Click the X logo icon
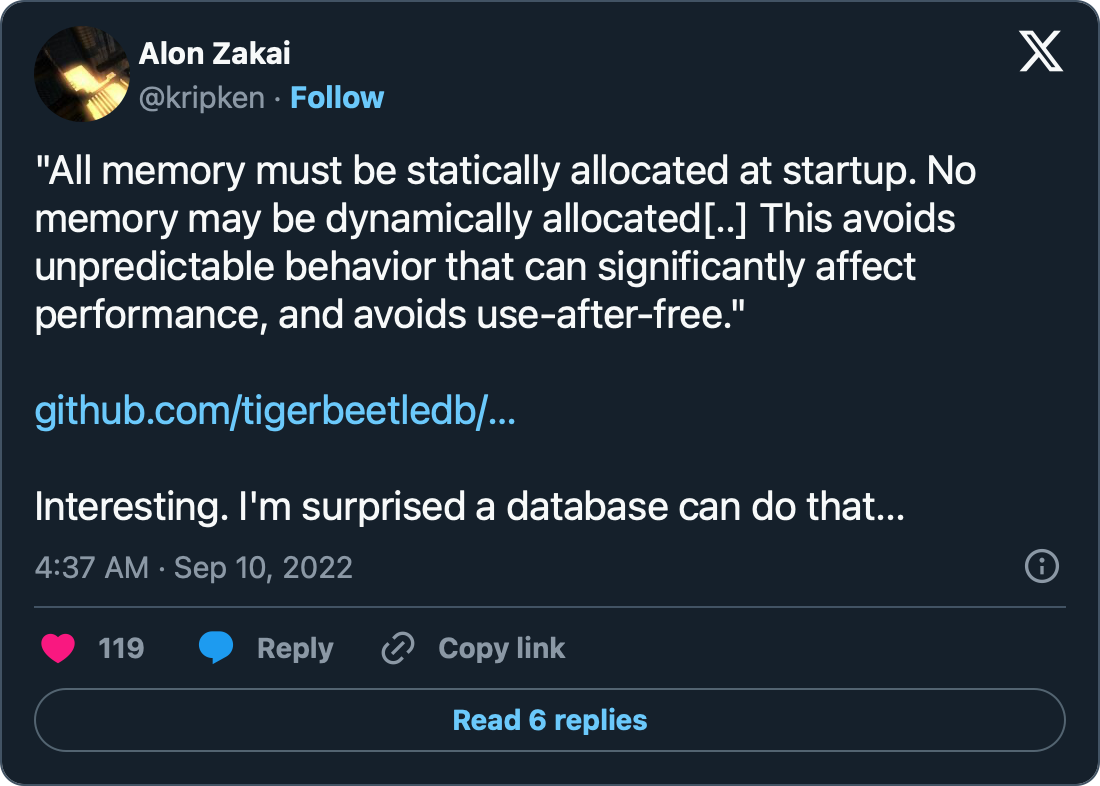 [1041, 50]
